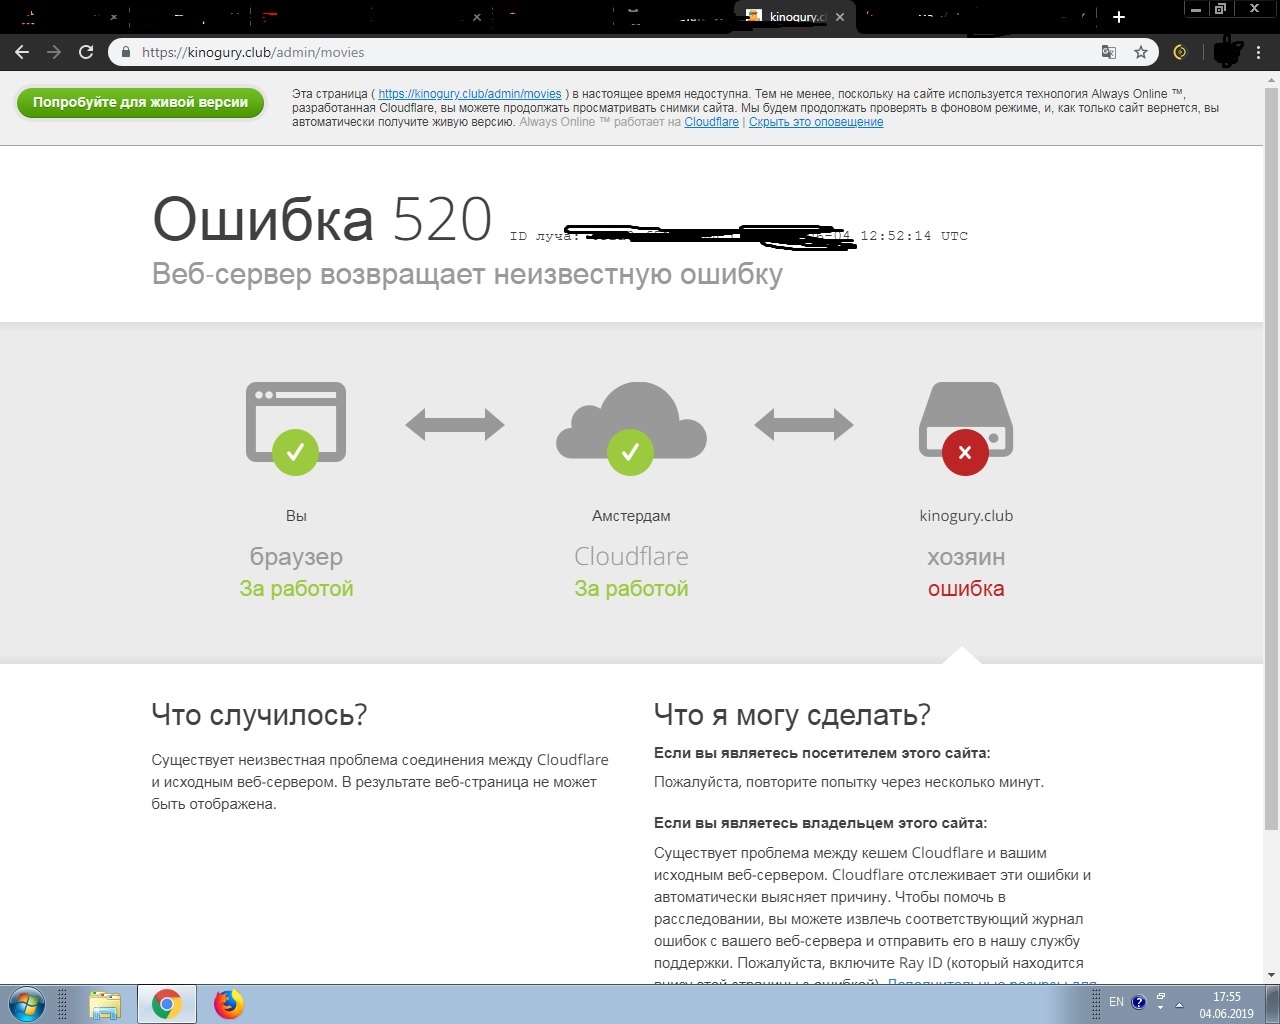Image resolution: width=1280 pixels, height=1024 pixels.
Task: Click the 'Ошибка 520' heading
Action: pos(322,219)
